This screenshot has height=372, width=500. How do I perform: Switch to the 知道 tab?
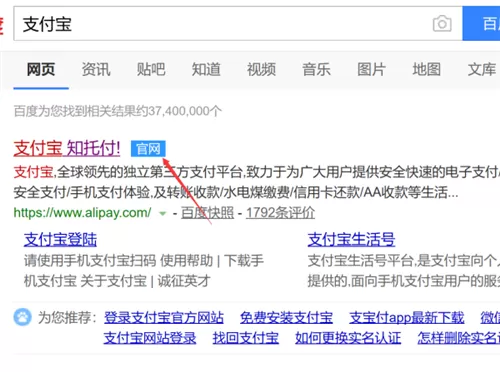click(206, 69)
